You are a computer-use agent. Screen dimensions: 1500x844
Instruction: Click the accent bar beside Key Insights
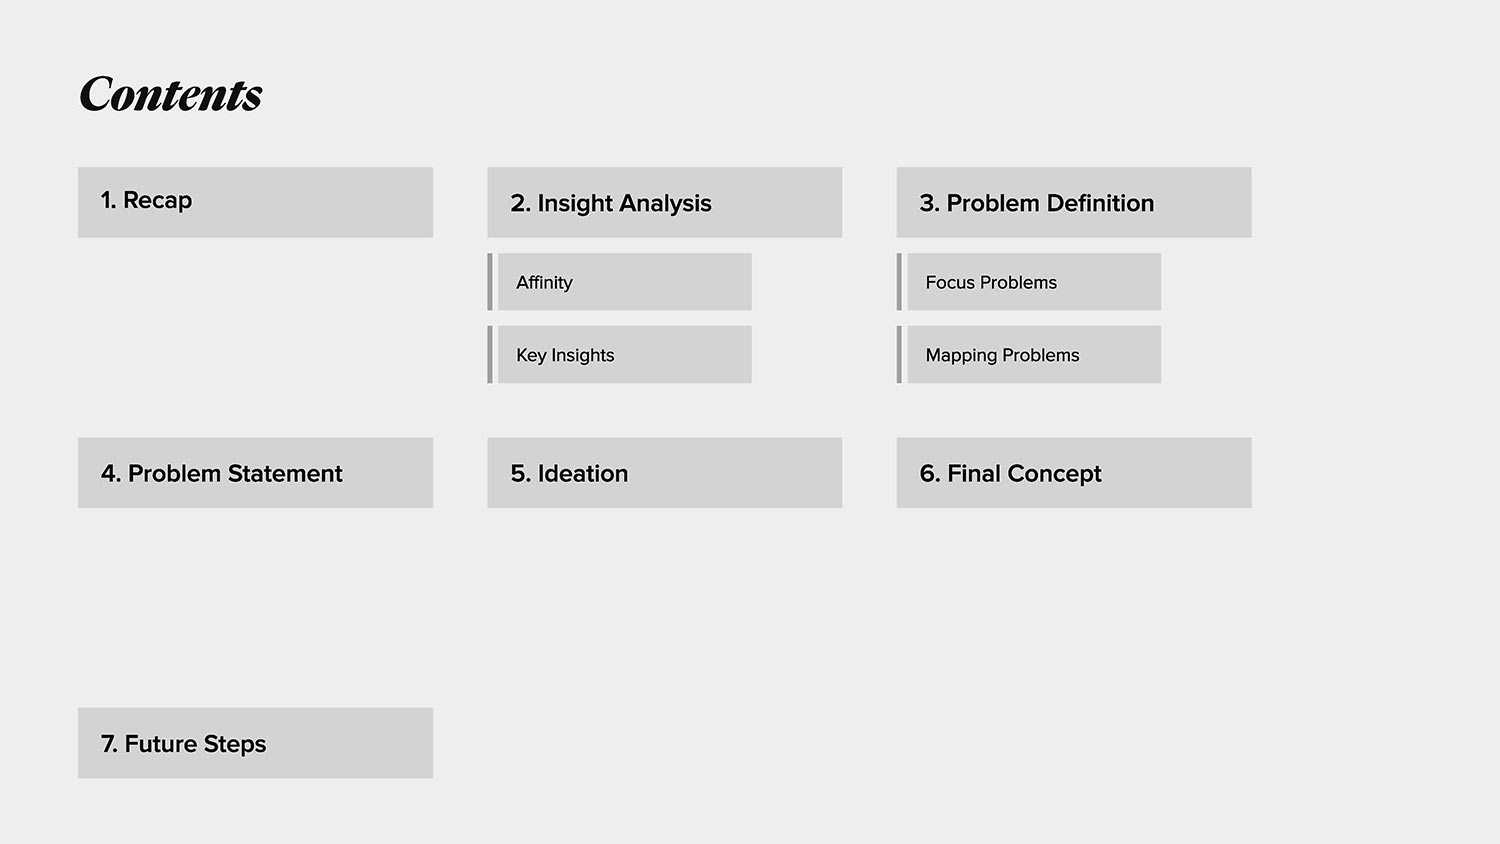coord(490,355)
